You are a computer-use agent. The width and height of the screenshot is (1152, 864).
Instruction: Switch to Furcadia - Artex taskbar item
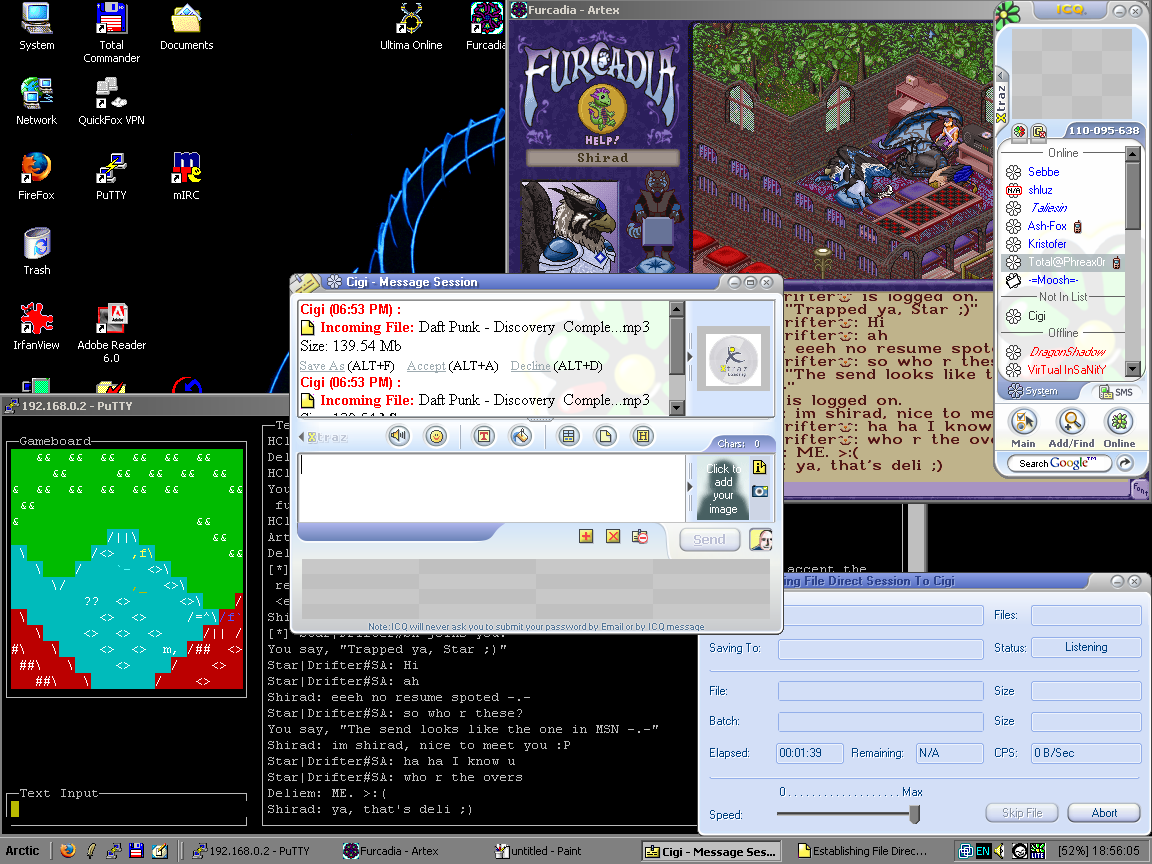click(391, 851)
